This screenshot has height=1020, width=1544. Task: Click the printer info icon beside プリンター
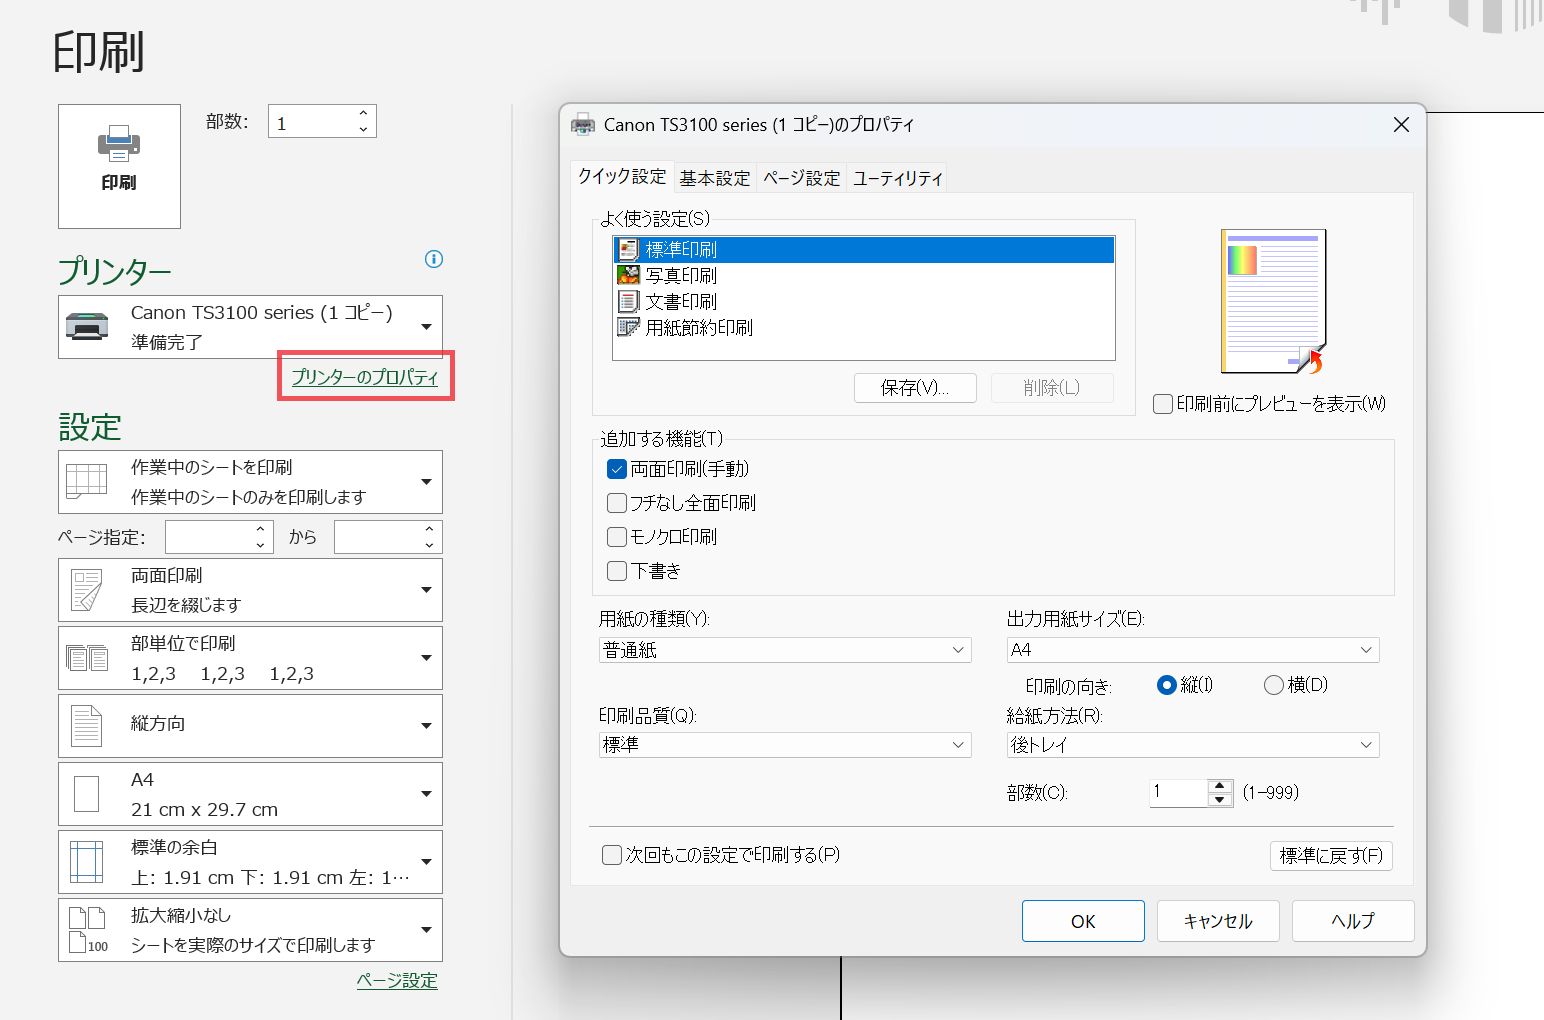(x=434, y=259)
